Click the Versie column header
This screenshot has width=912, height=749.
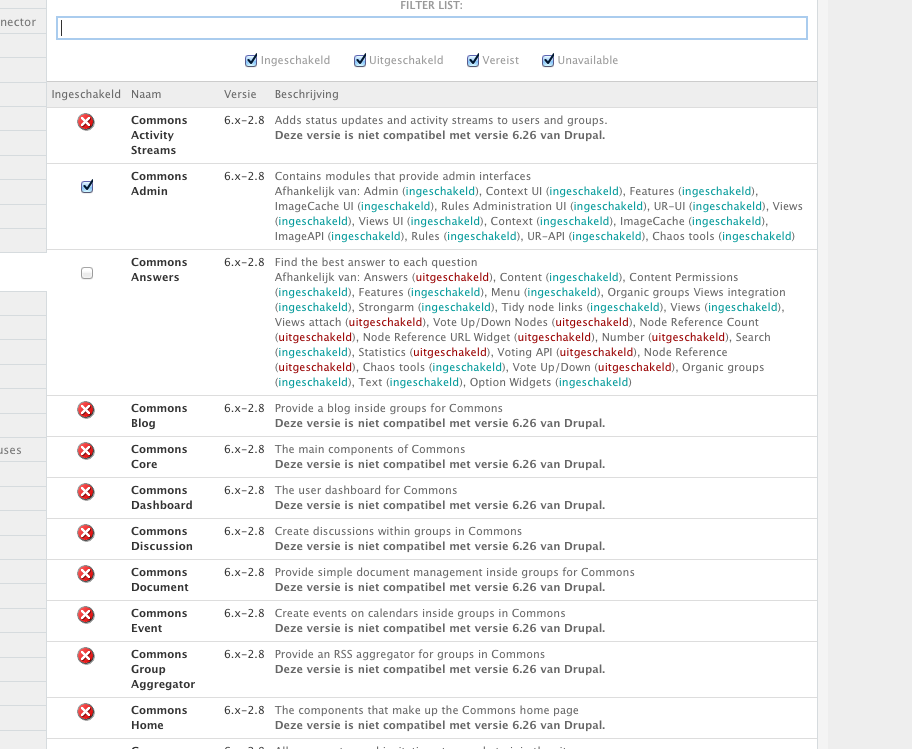point(240,94)
